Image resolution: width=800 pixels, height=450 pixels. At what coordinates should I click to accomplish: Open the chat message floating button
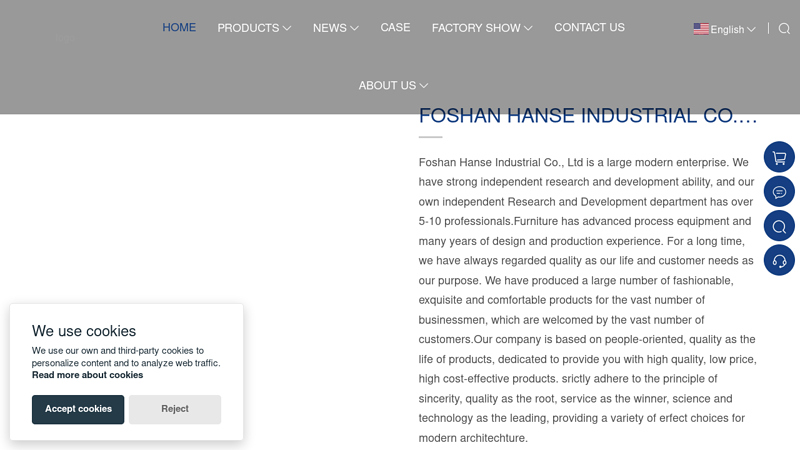click(779, 192)
